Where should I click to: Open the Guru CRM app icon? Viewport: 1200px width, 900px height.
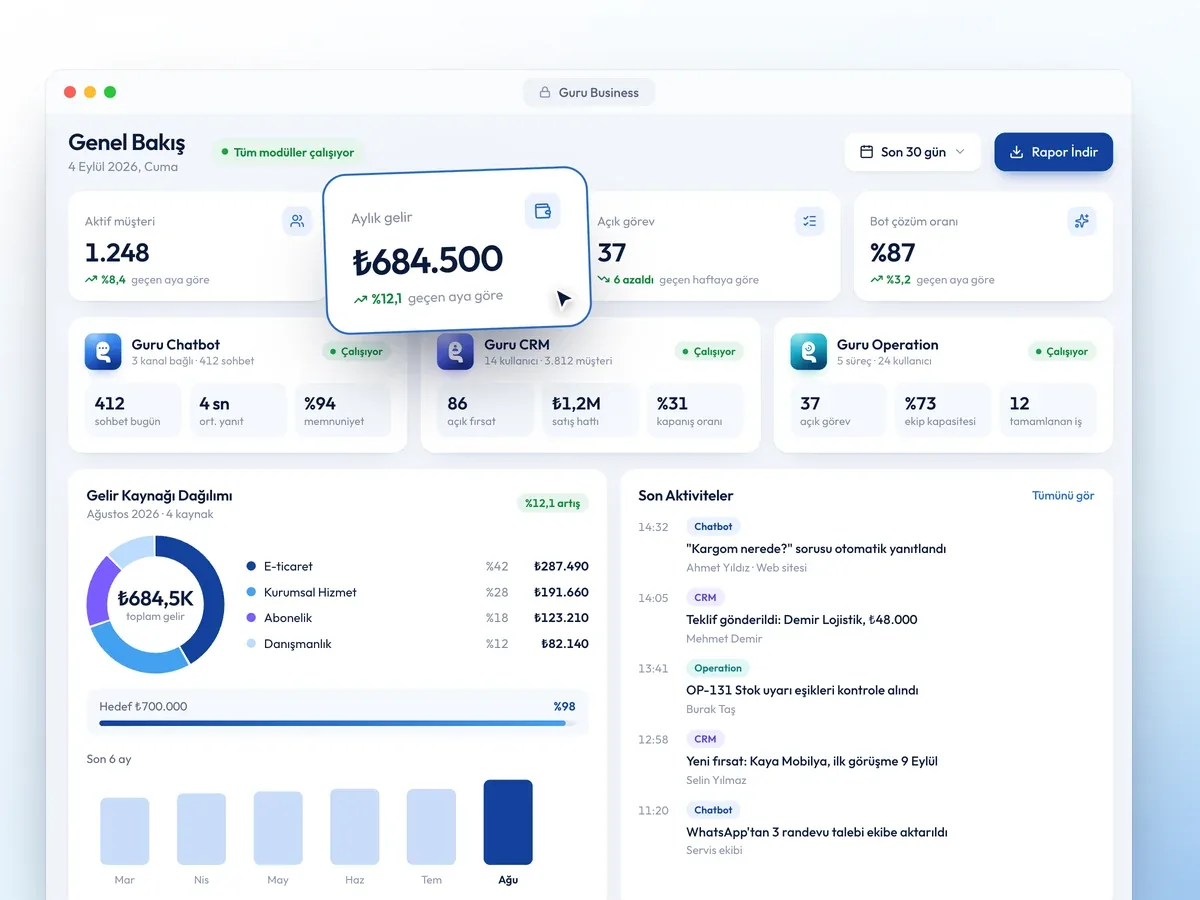[456, 352]
